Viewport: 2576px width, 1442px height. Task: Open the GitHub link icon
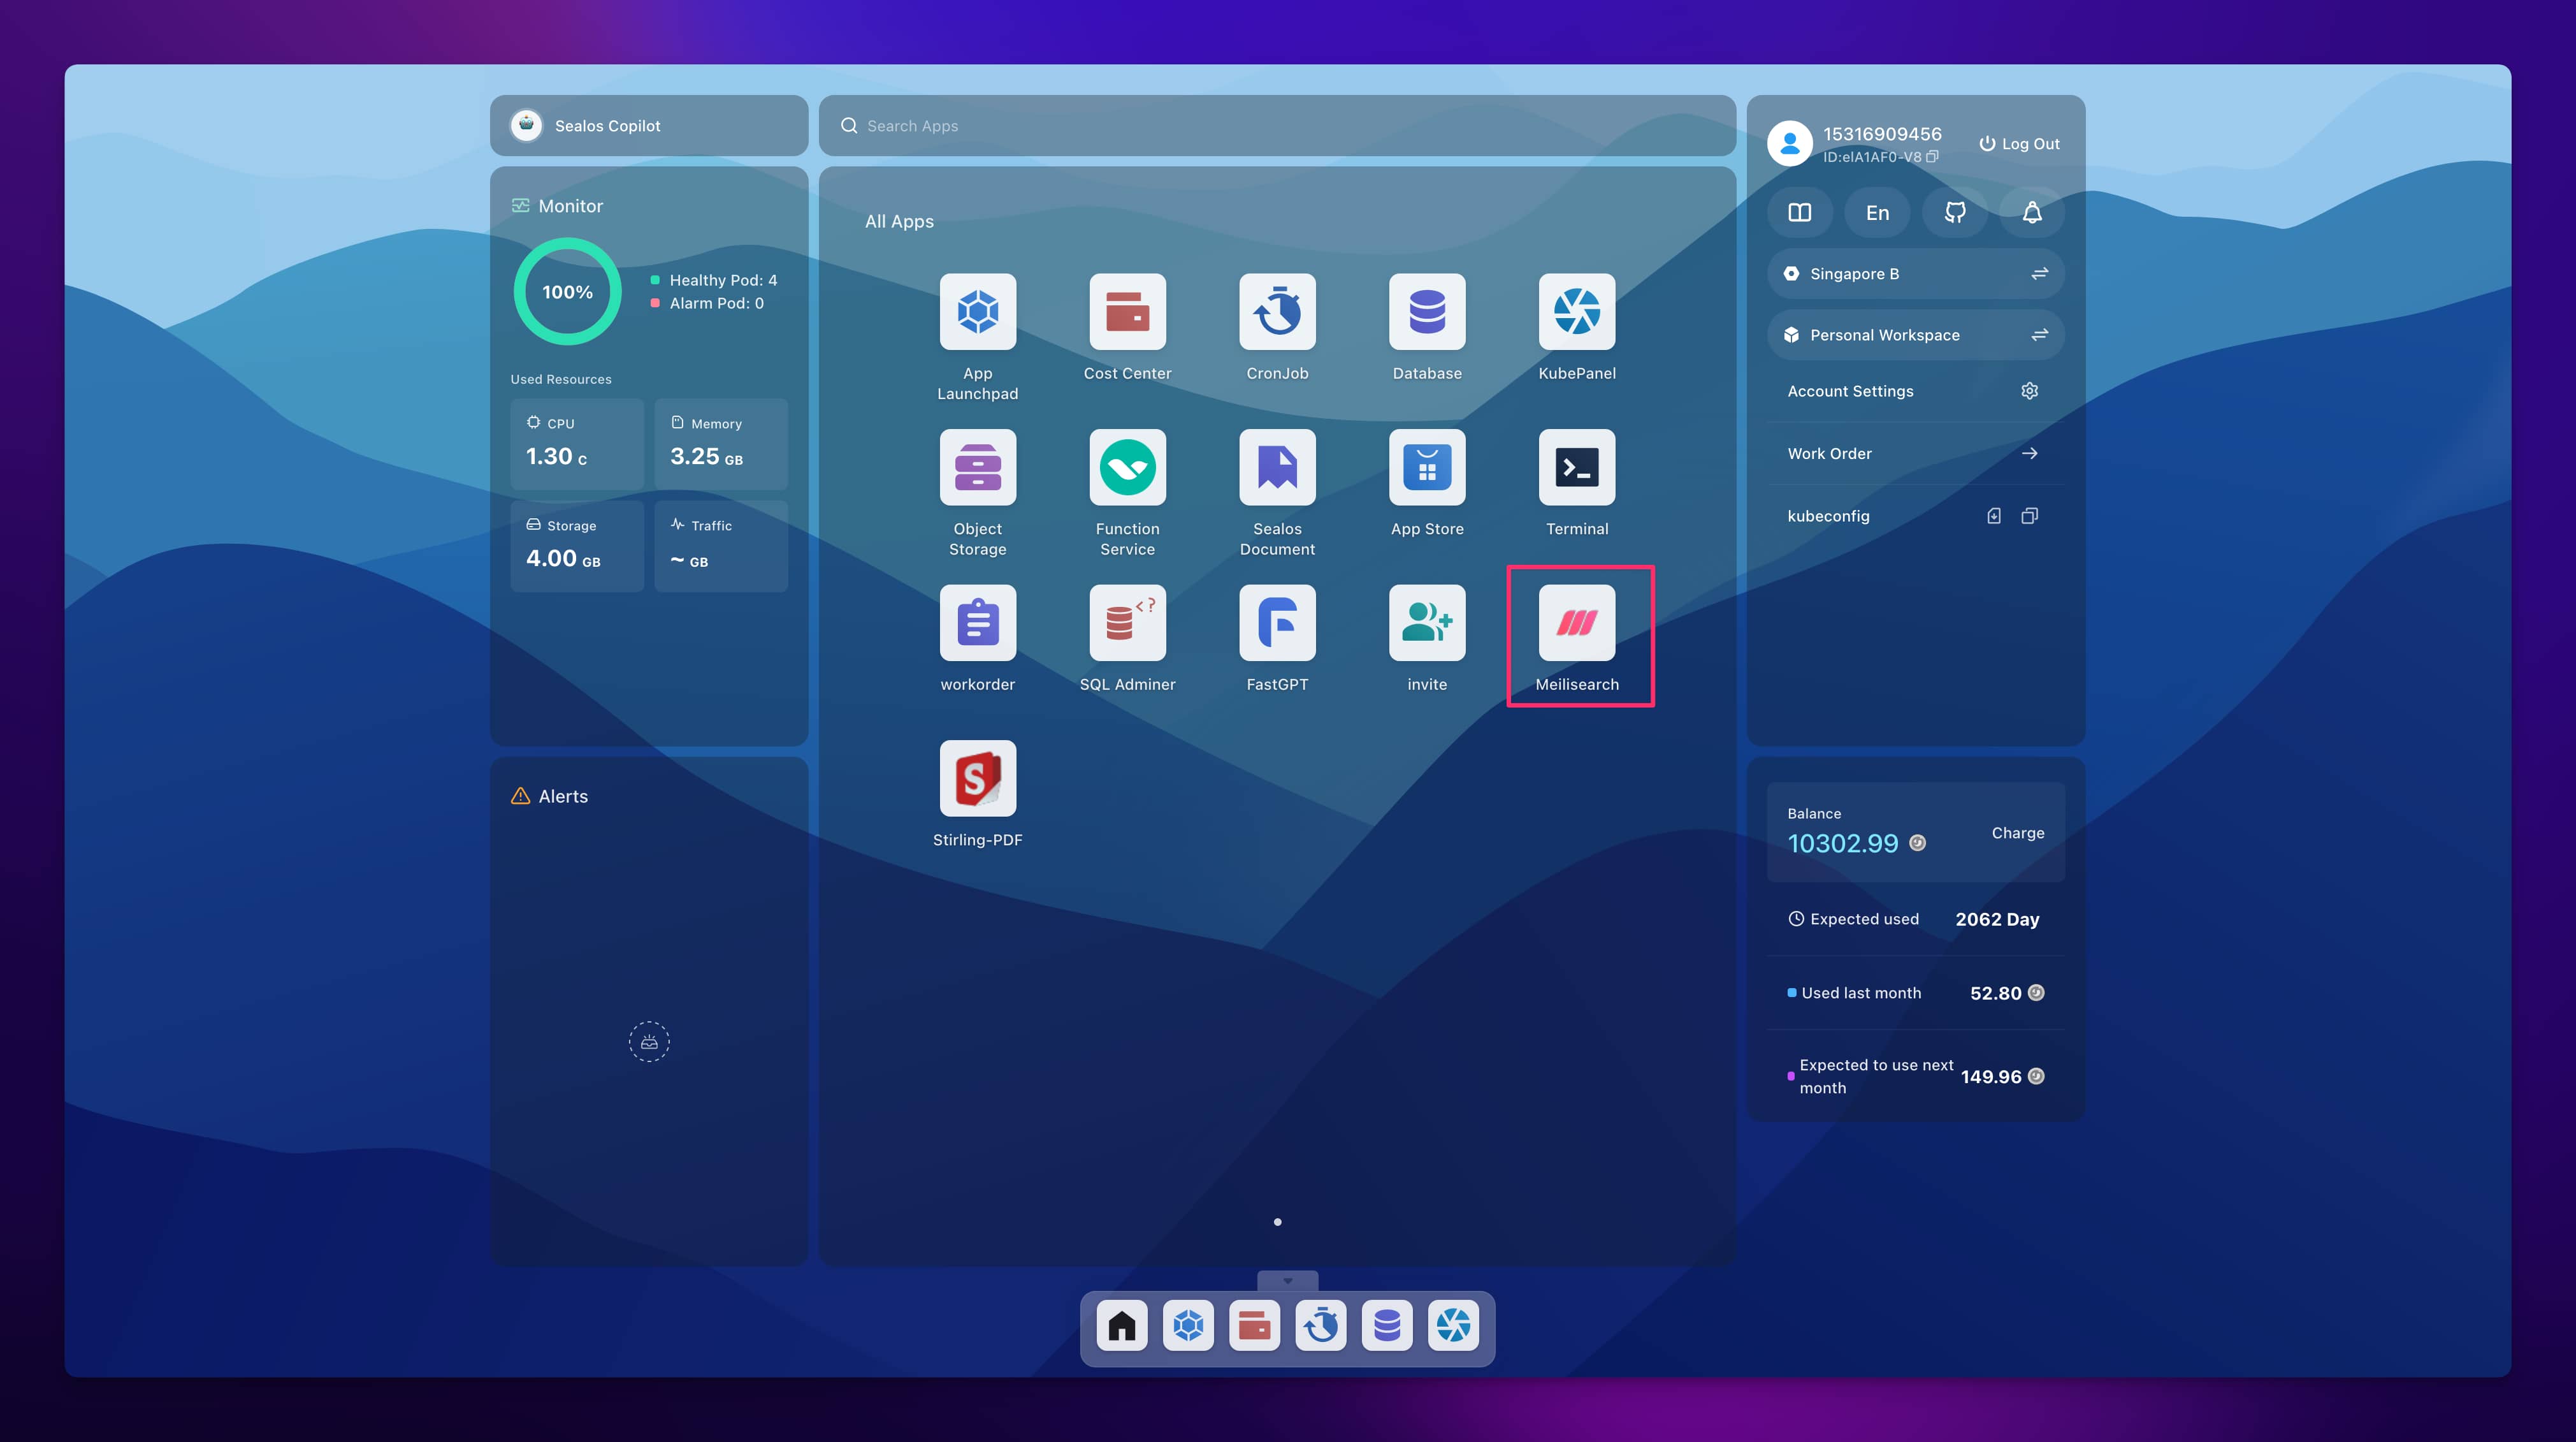(x=1955, y=213)
